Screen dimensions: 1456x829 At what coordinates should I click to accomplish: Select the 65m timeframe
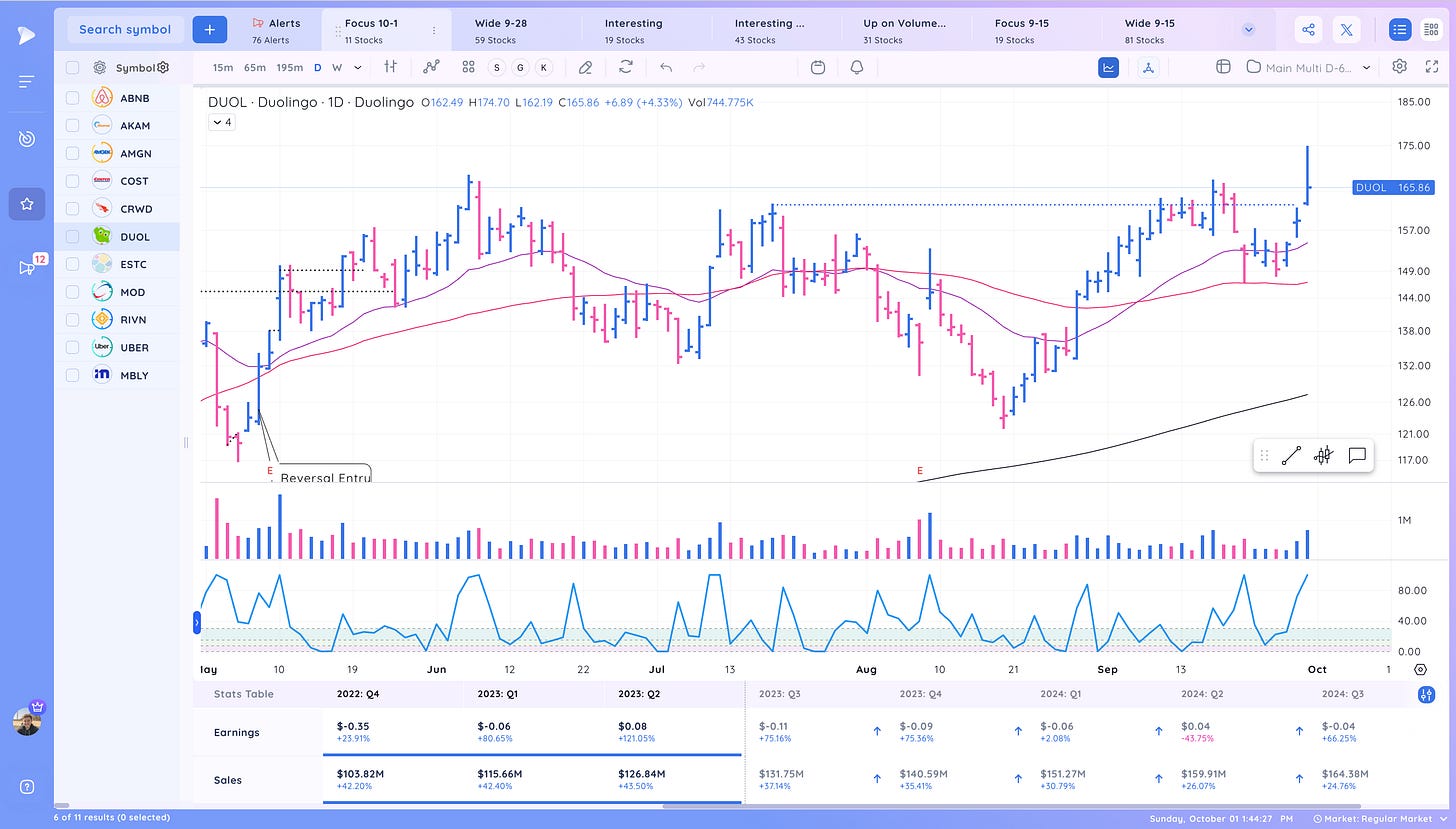coord(255,67)
